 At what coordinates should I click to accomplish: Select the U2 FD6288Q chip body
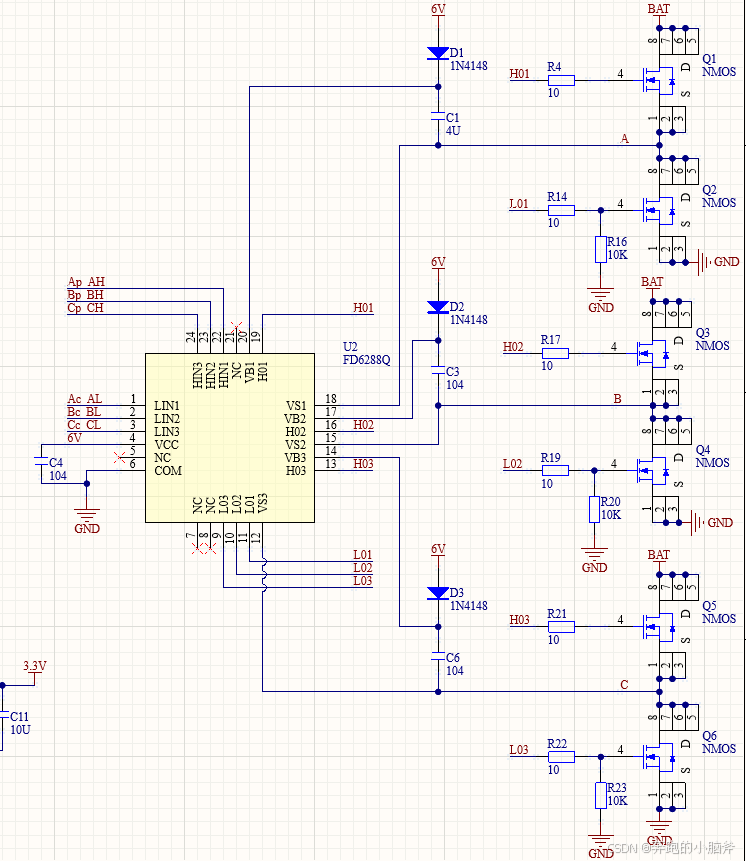coord(229,438)
